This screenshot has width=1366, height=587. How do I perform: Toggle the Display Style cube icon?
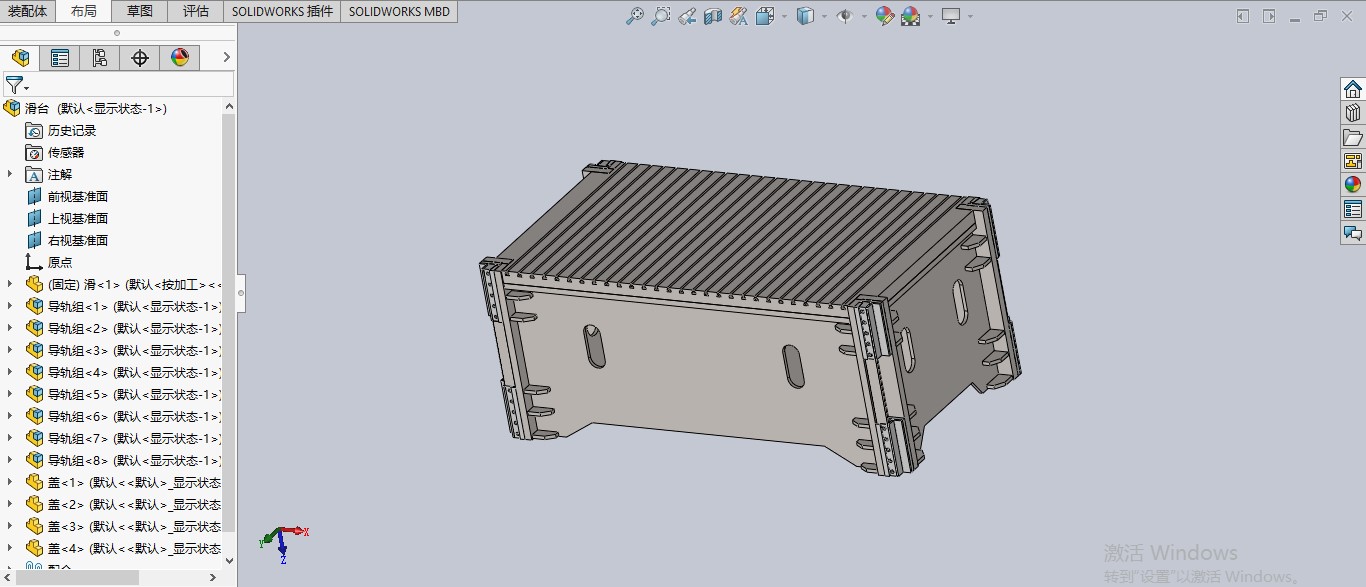click(x=804, y=16)
